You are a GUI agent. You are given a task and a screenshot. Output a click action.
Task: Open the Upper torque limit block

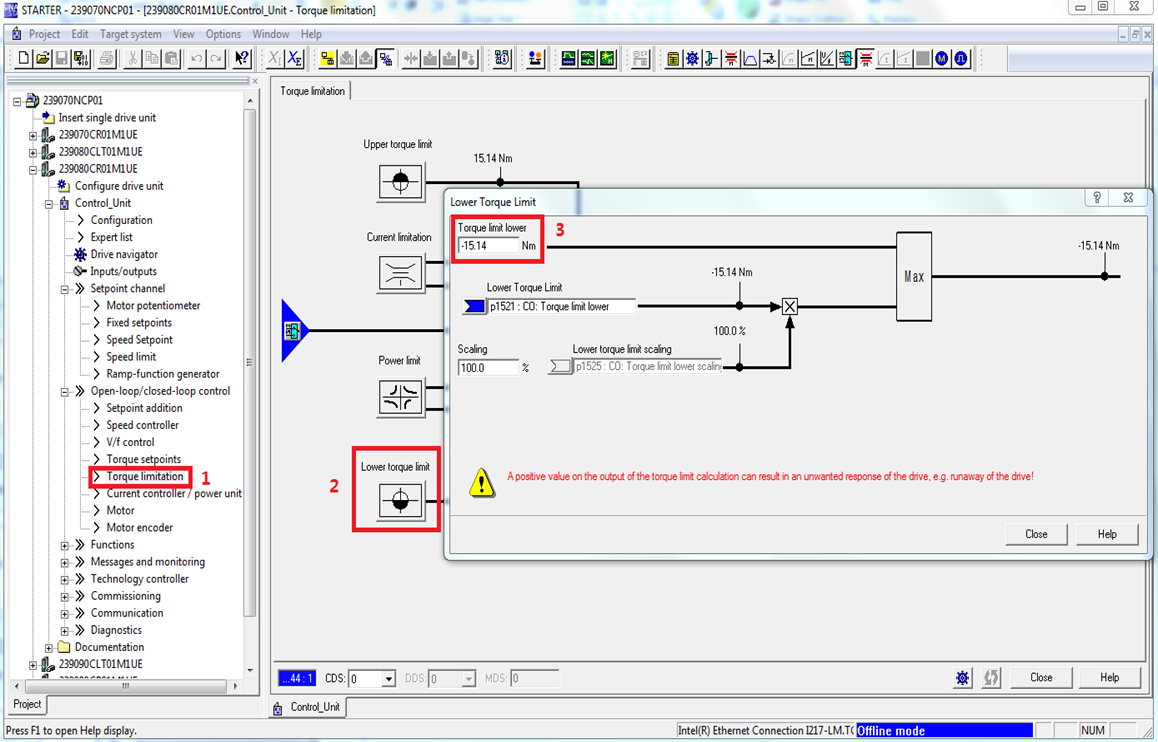pos(400,182)
